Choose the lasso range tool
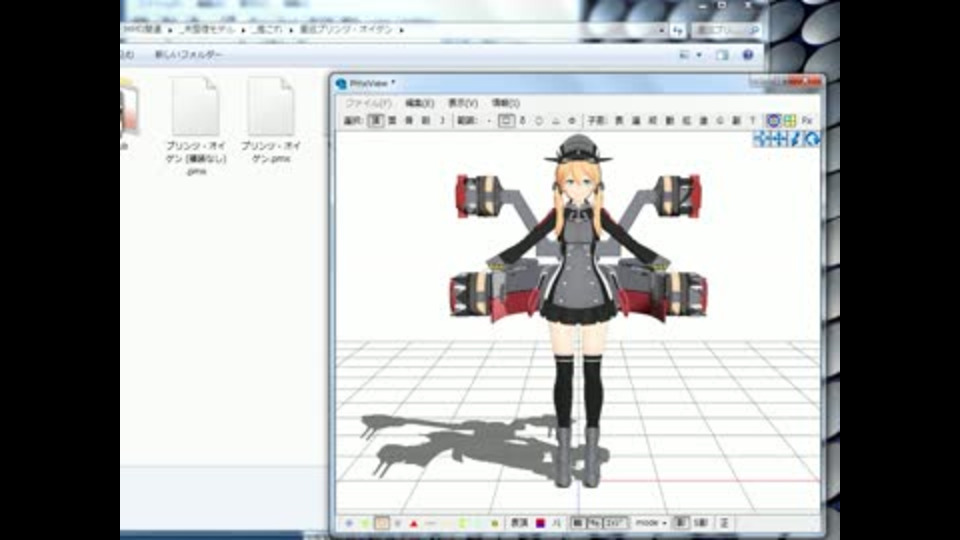 [x=522, y=121]
